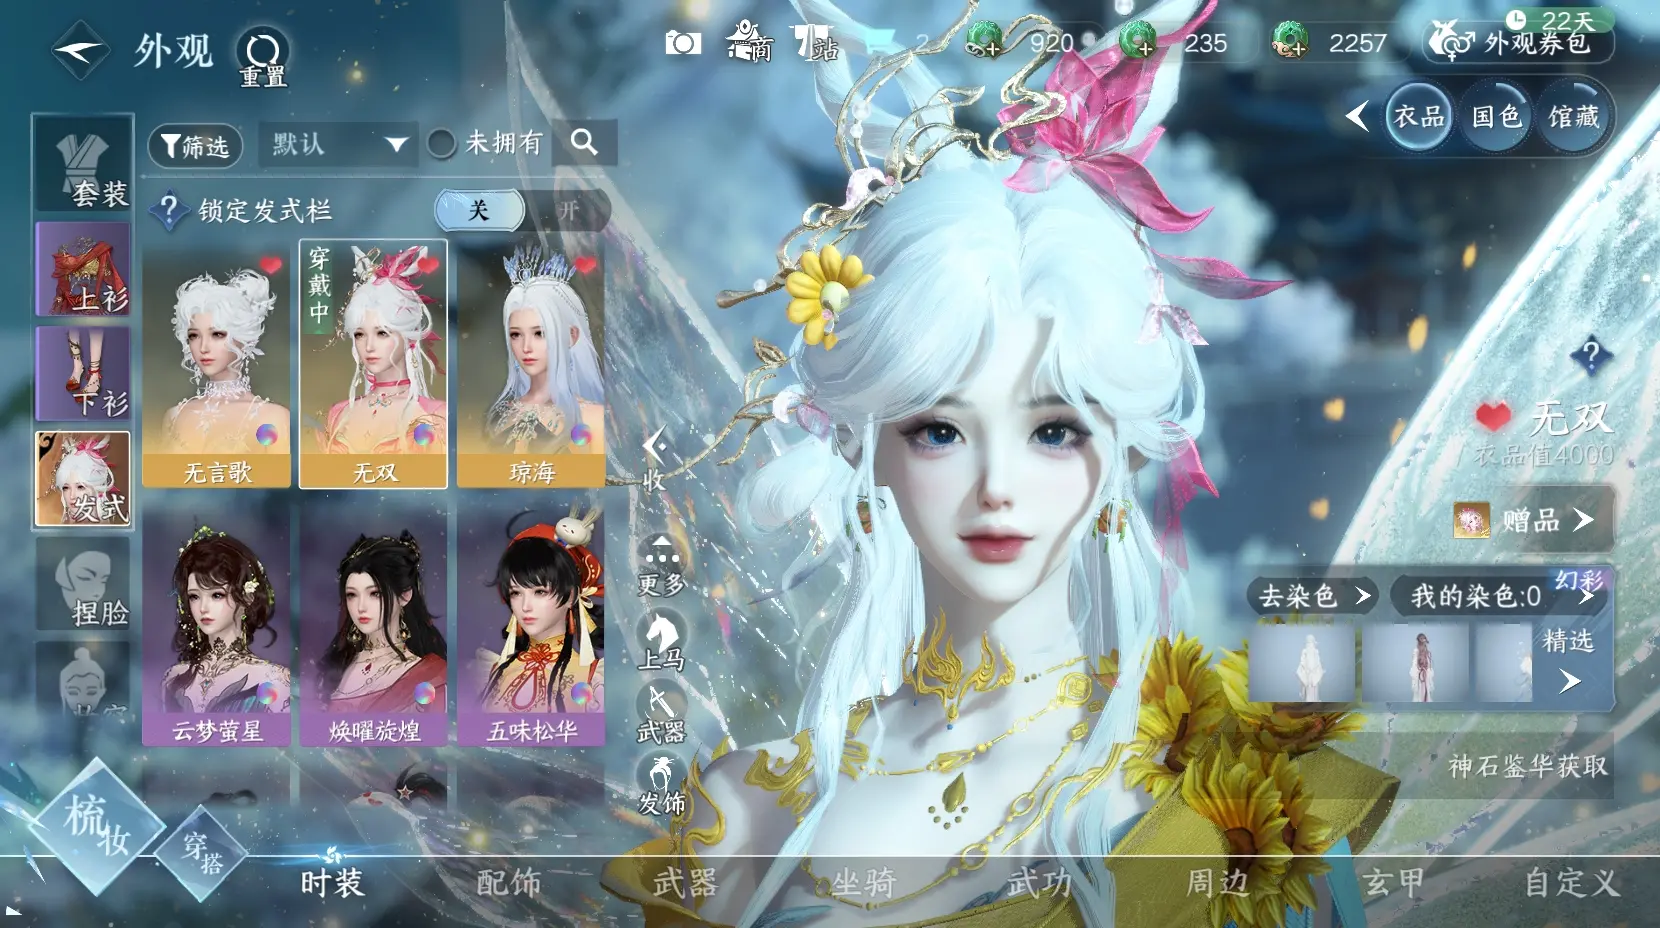The height and width of the screenshot is (928, 1660).
Task: Go back with the arrow icon
Action: pyautogui.click(x=80, y=49)
